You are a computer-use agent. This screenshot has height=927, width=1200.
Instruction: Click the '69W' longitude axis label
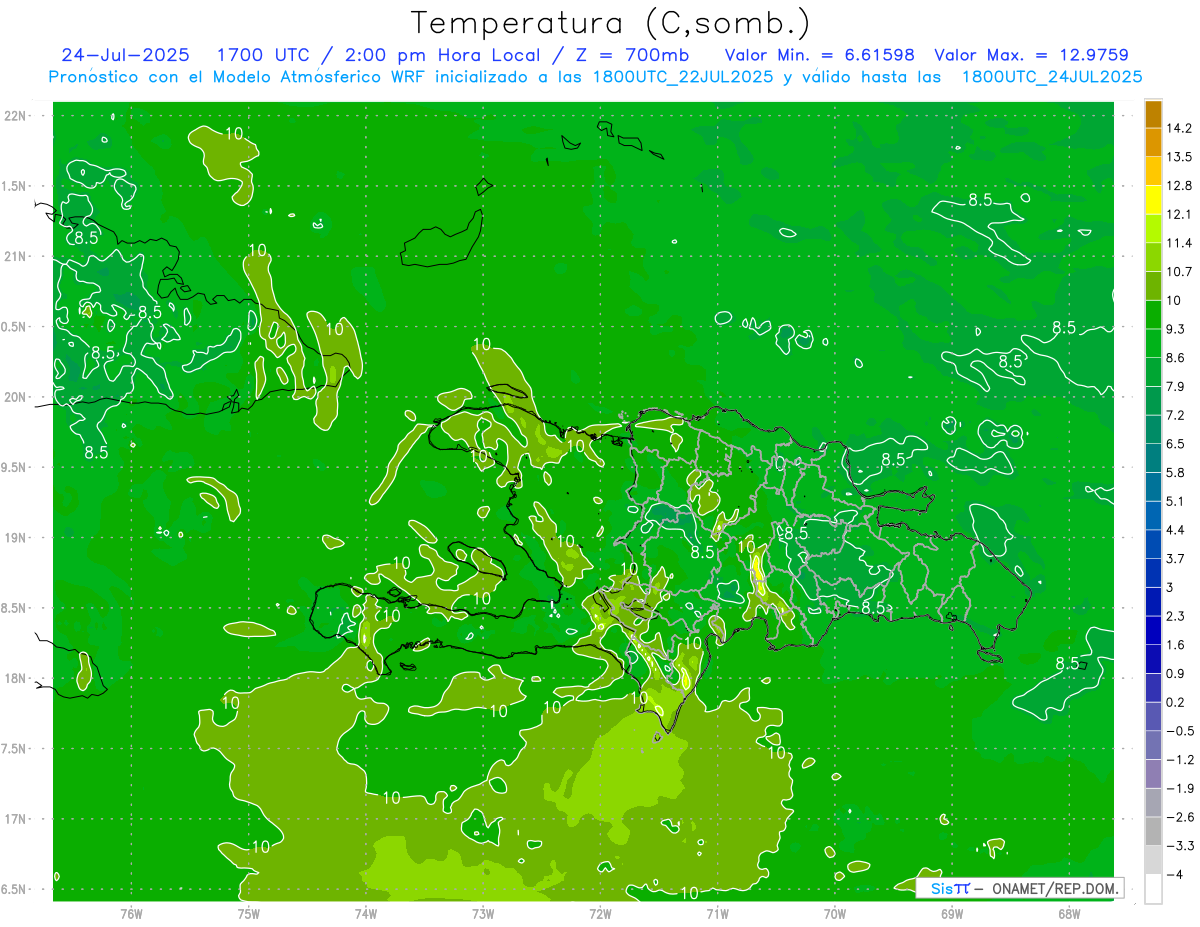coord(951,914)
